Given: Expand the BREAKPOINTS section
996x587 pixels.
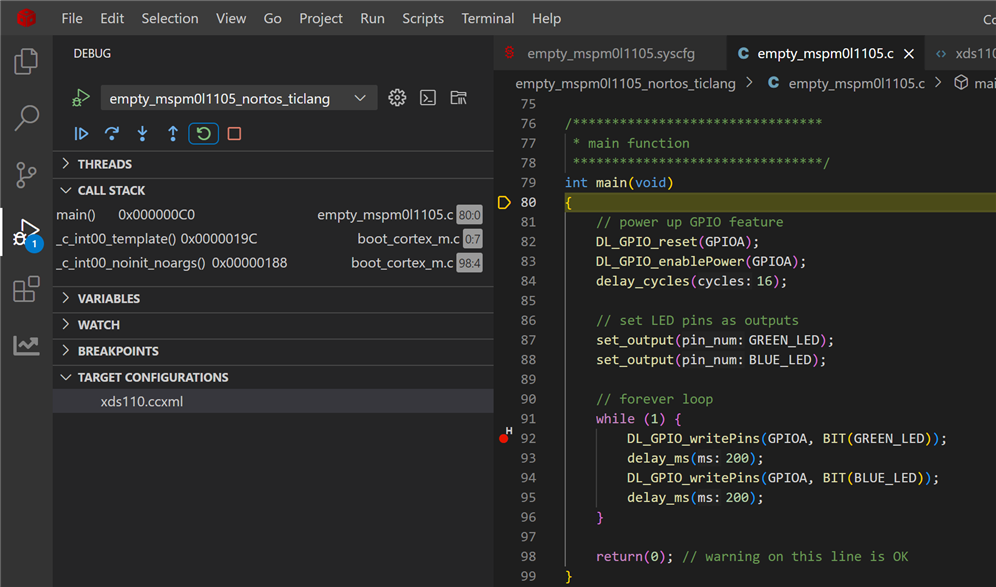Looking at the screenshot, I should (x=273, y=351).
